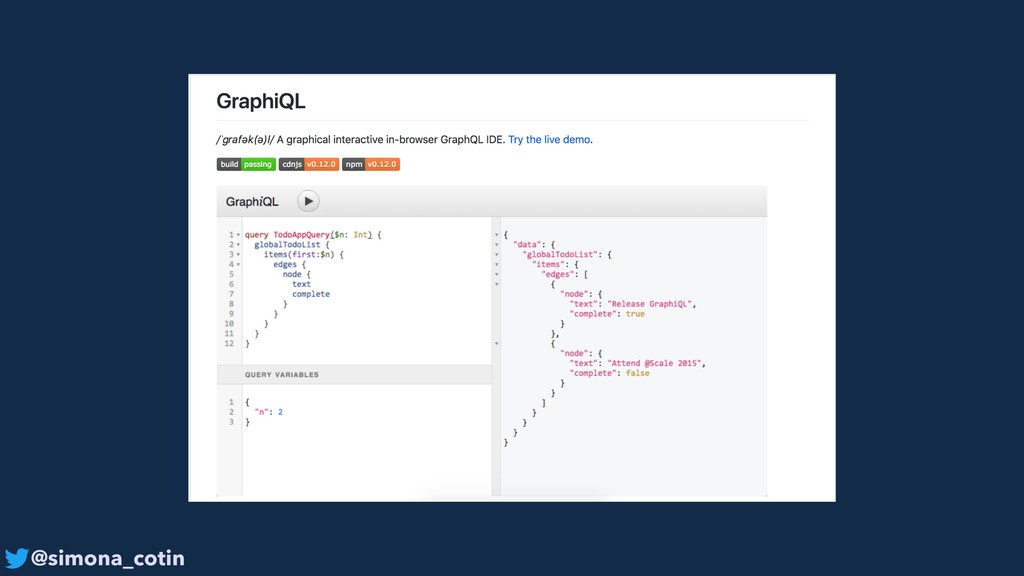The height and width of the screenshot is (576, 1024).
Task: Click the QUERY VARIABLES header bar
Action: click(x=354, y=374)
